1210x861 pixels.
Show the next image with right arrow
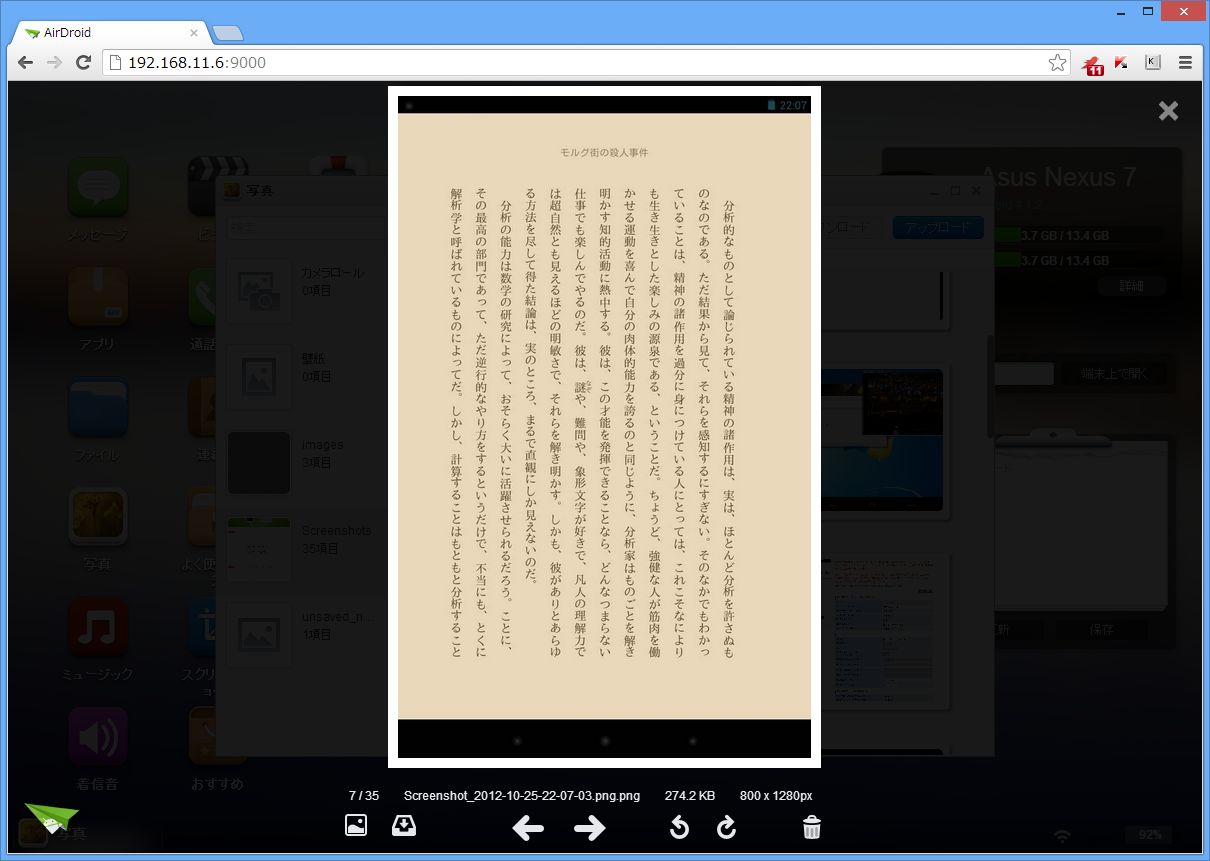590,827
